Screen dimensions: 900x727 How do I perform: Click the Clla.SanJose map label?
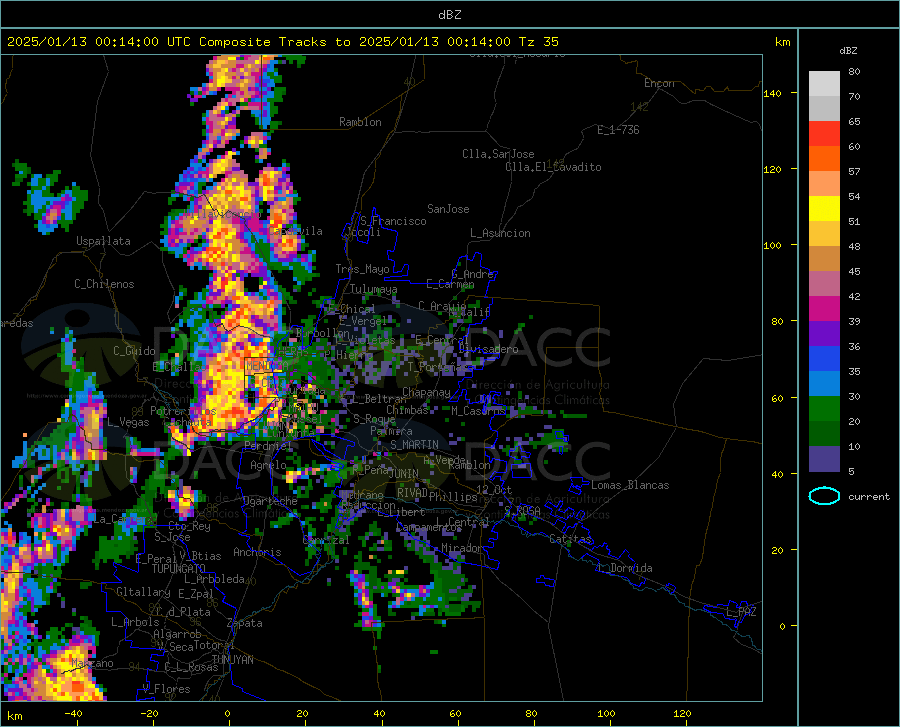point(498,154)
